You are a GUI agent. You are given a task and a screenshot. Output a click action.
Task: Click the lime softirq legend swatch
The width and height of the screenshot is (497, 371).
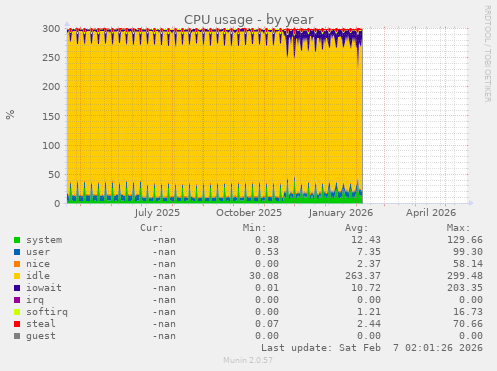[x=17, y=312]
